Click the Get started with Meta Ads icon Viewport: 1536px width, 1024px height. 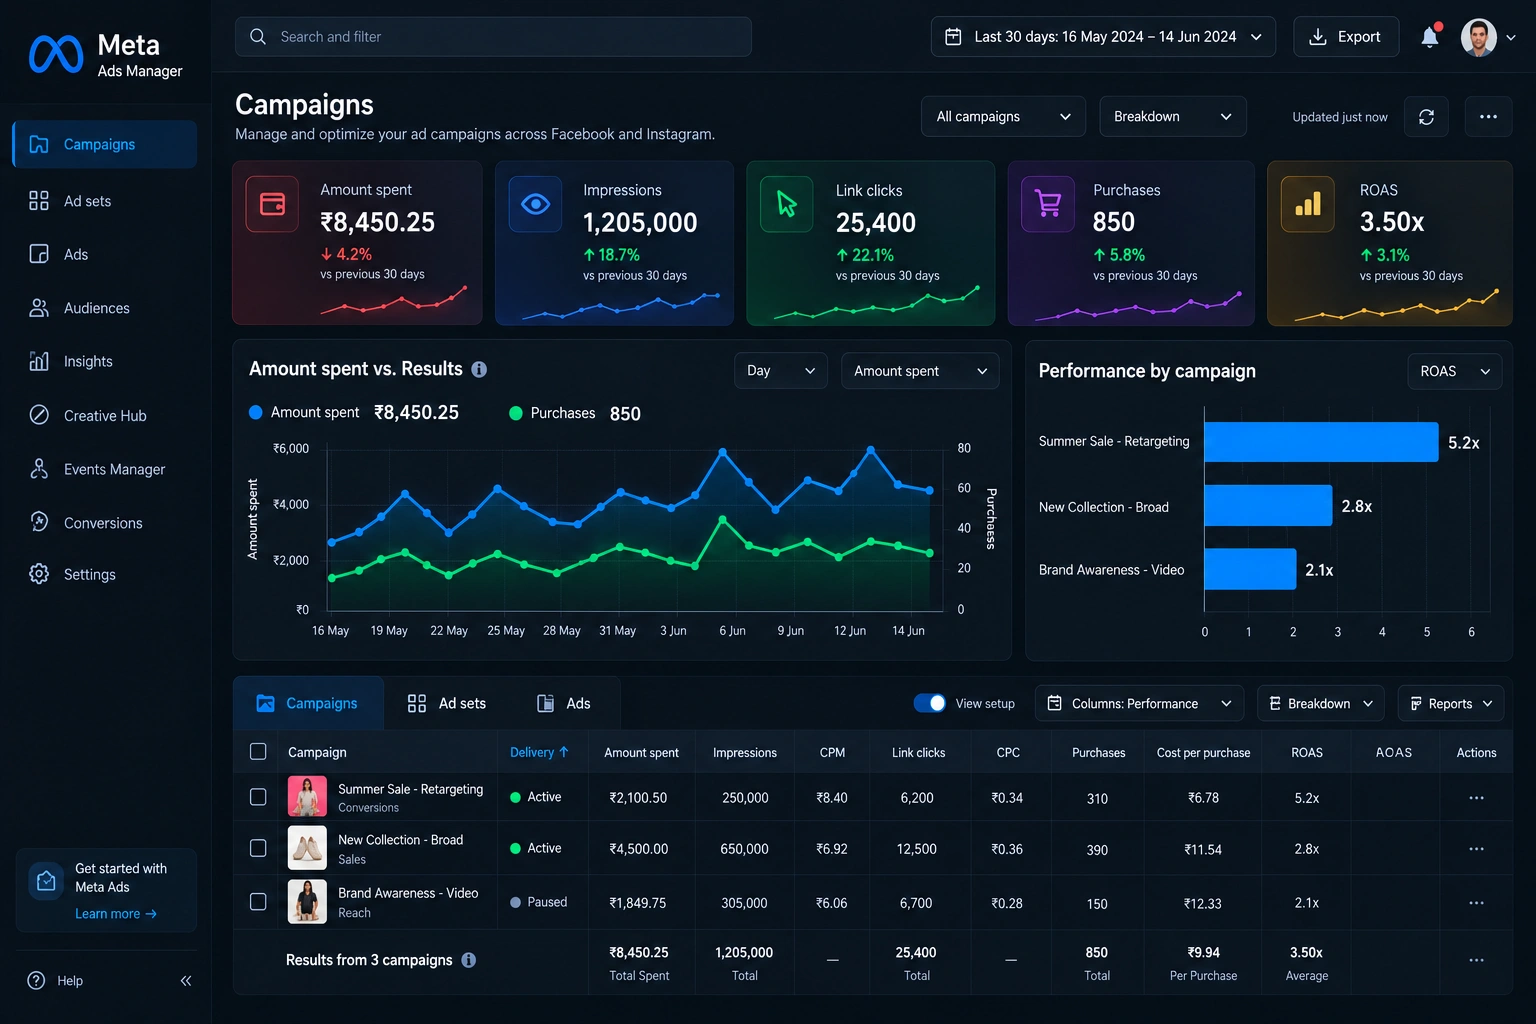pyautogui.click(x=46, y=881)
